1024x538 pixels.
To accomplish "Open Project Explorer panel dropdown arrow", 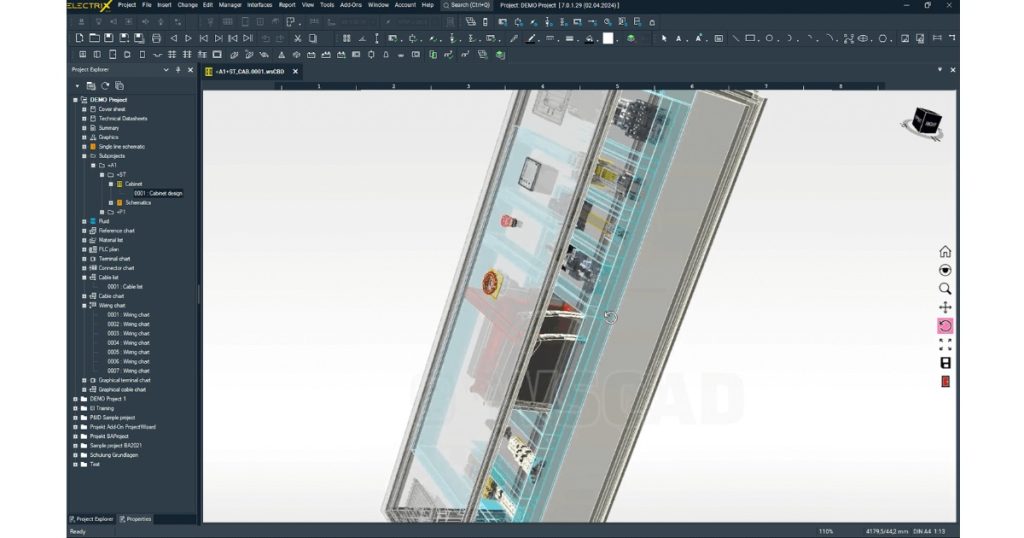I will click(x=166, y=69).
